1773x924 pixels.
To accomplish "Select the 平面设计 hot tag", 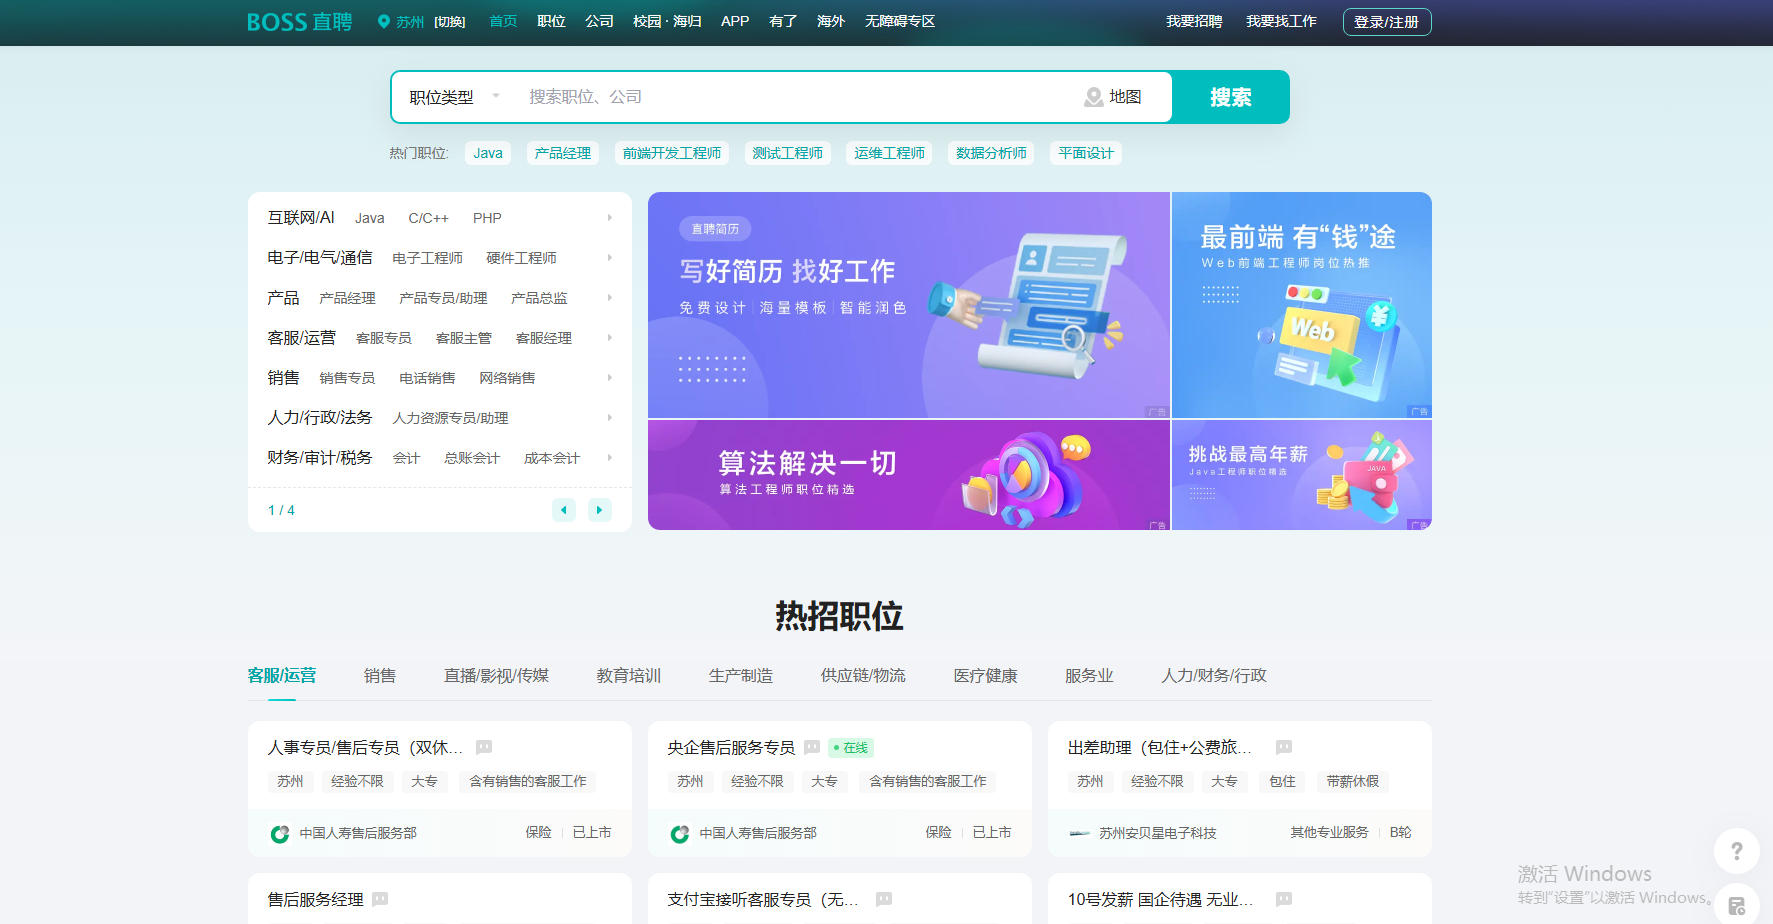I will click(x=1086, y=153).
